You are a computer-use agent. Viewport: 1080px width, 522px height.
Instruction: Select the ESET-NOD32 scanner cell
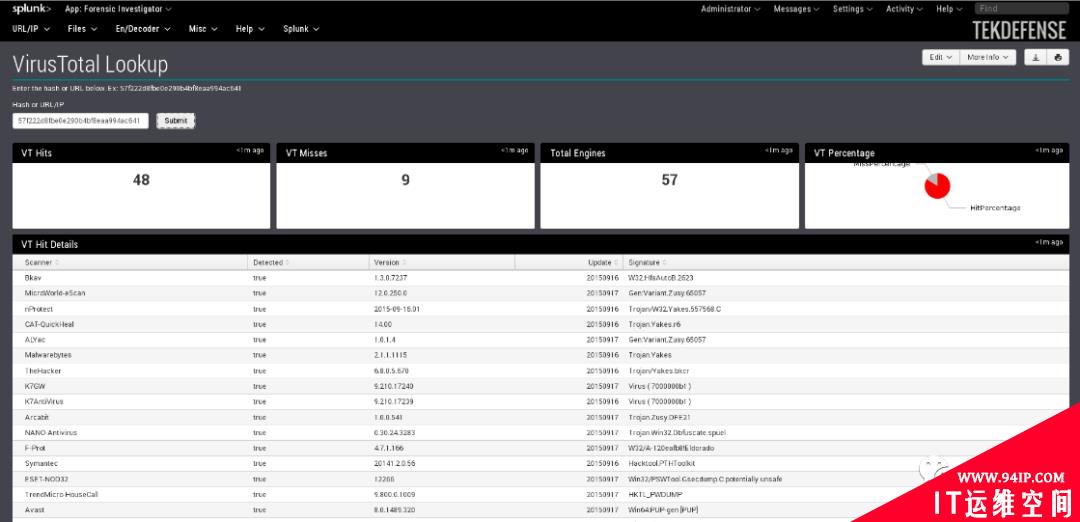click(45, 479)
